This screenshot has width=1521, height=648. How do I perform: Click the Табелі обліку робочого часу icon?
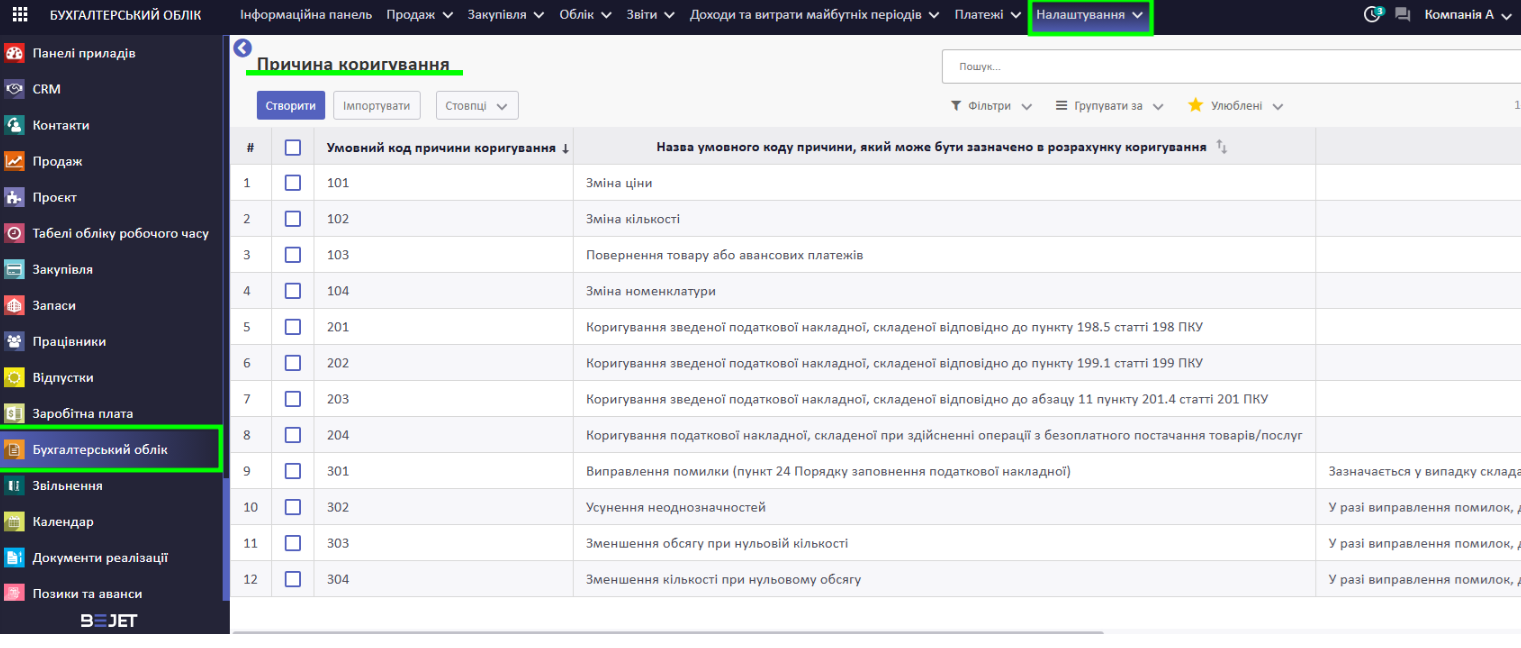tap(14, 233)
